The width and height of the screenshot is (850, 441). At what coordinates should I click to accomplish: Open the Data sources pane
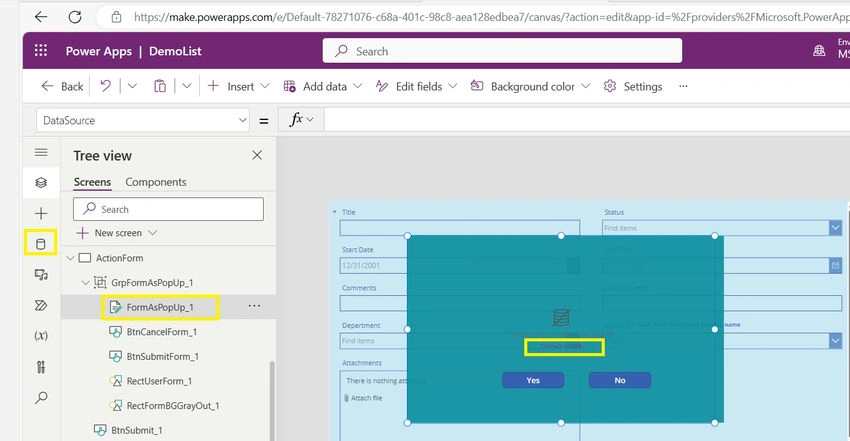click(x=41, y=244)
